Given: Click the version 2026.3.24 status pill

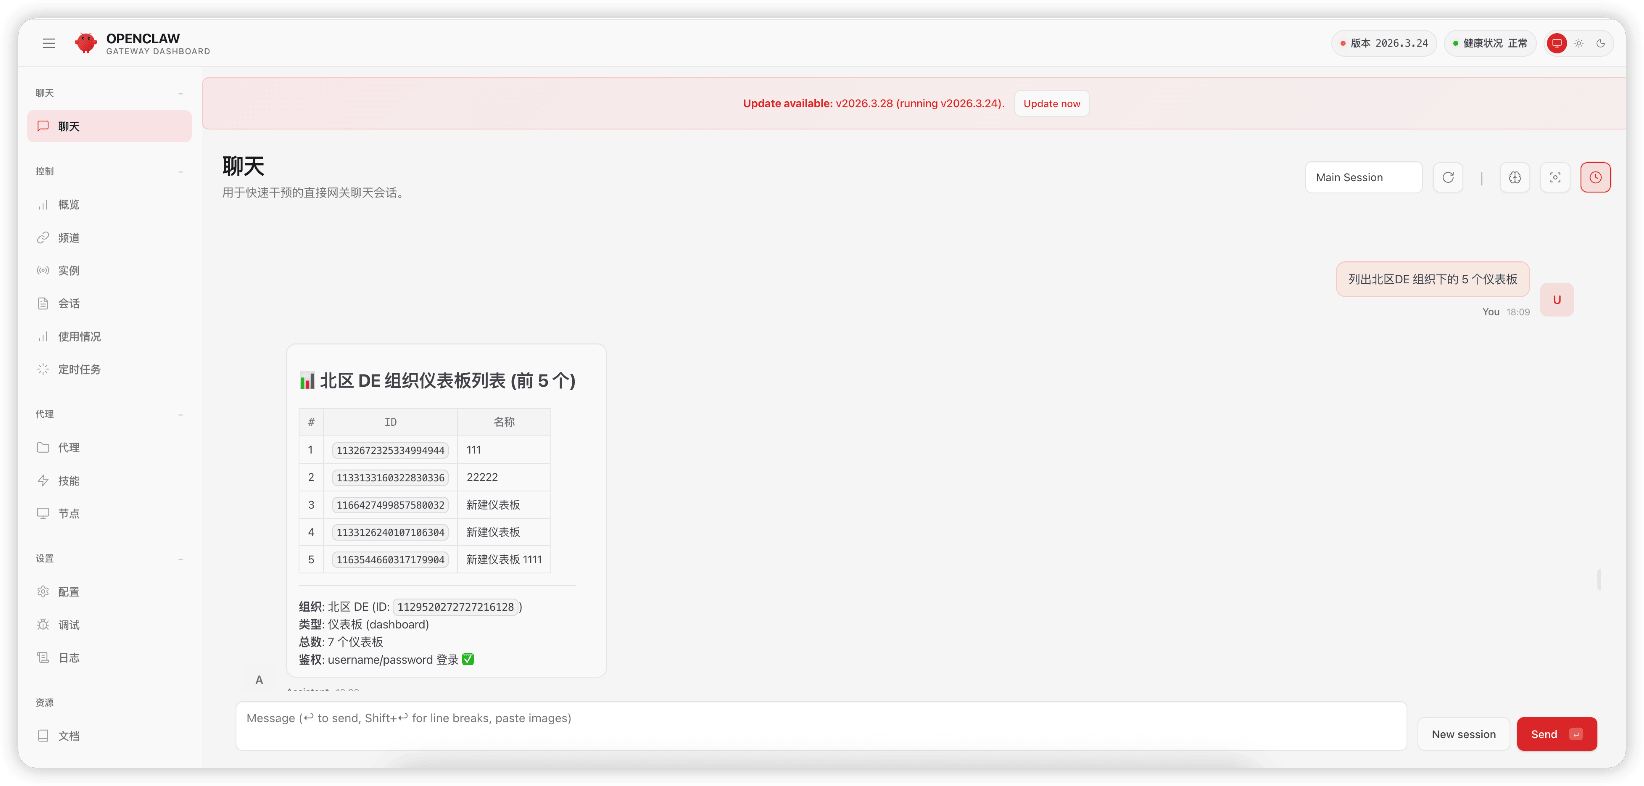Looking at the screenshot, I should [x=1384, y=43].
